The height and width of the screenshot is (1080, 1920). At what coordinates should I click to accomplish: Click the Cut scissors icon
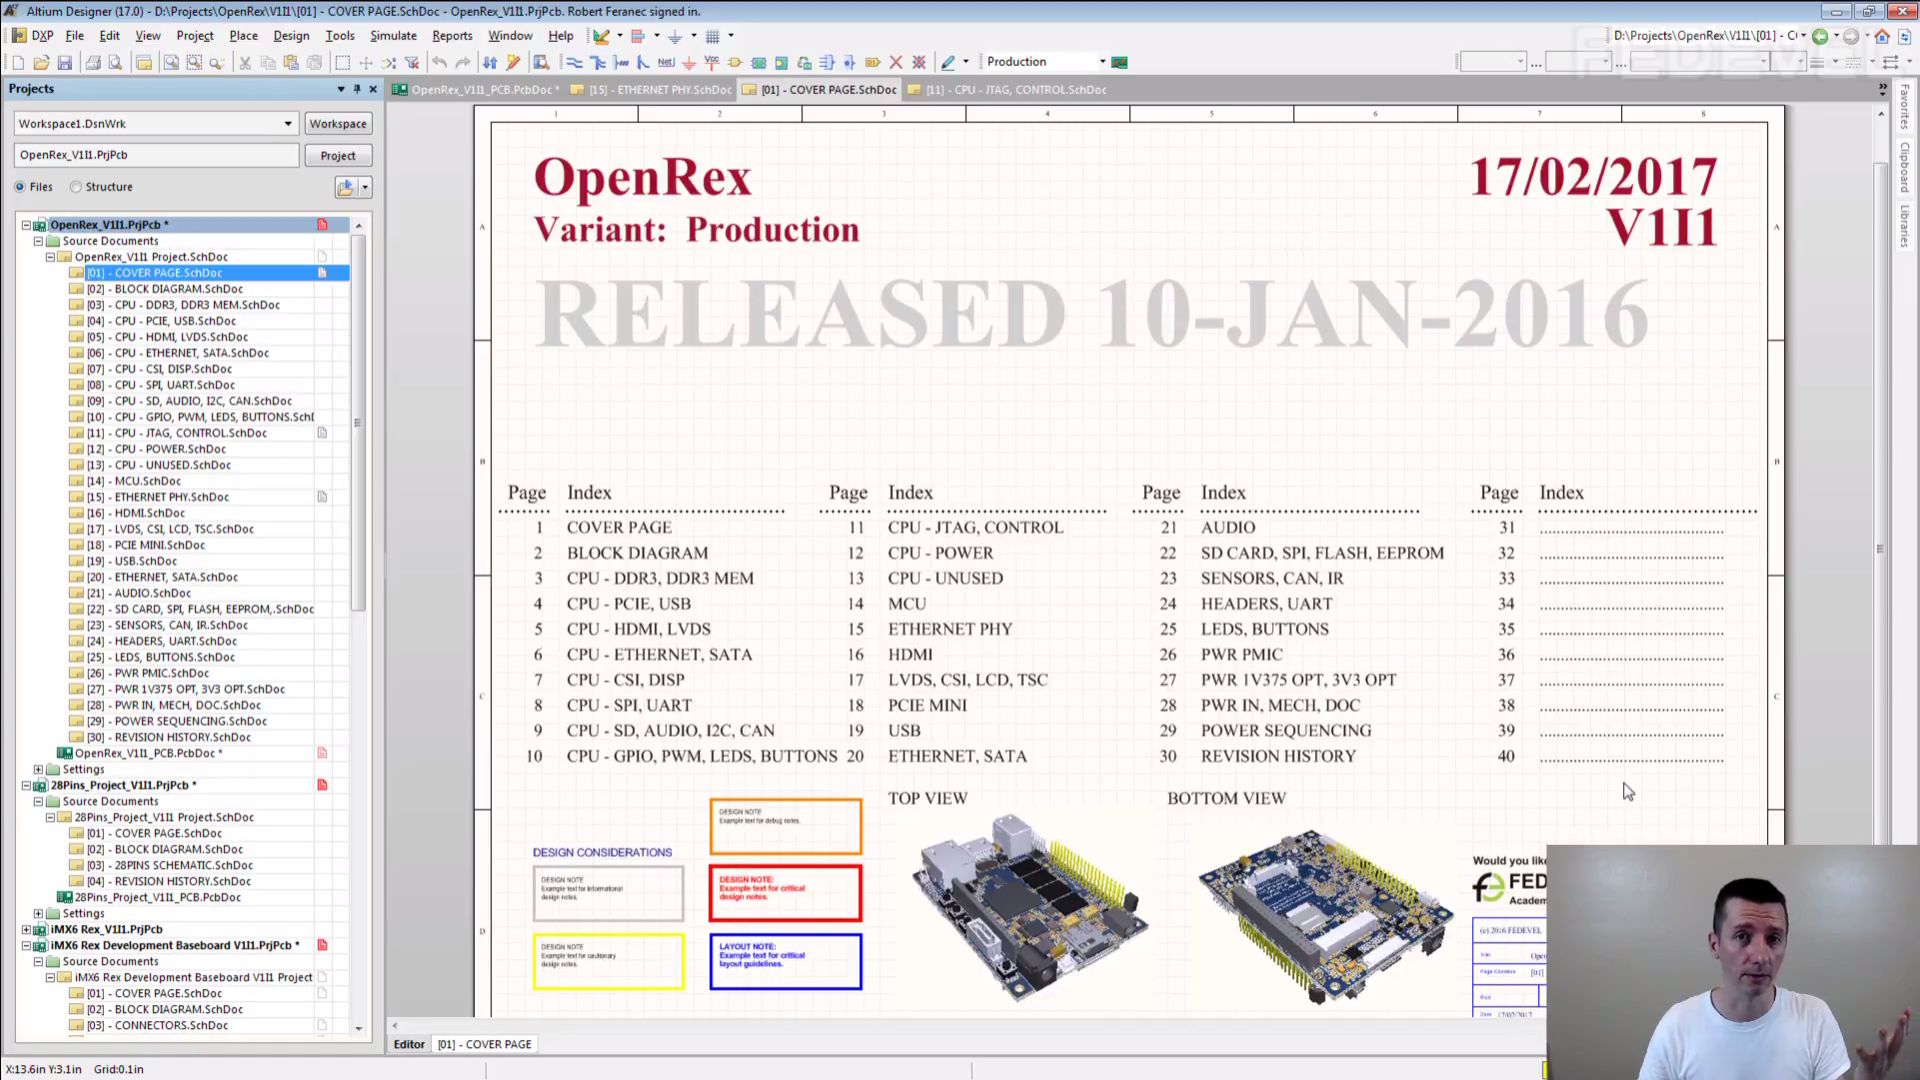[x=245, y=62]
